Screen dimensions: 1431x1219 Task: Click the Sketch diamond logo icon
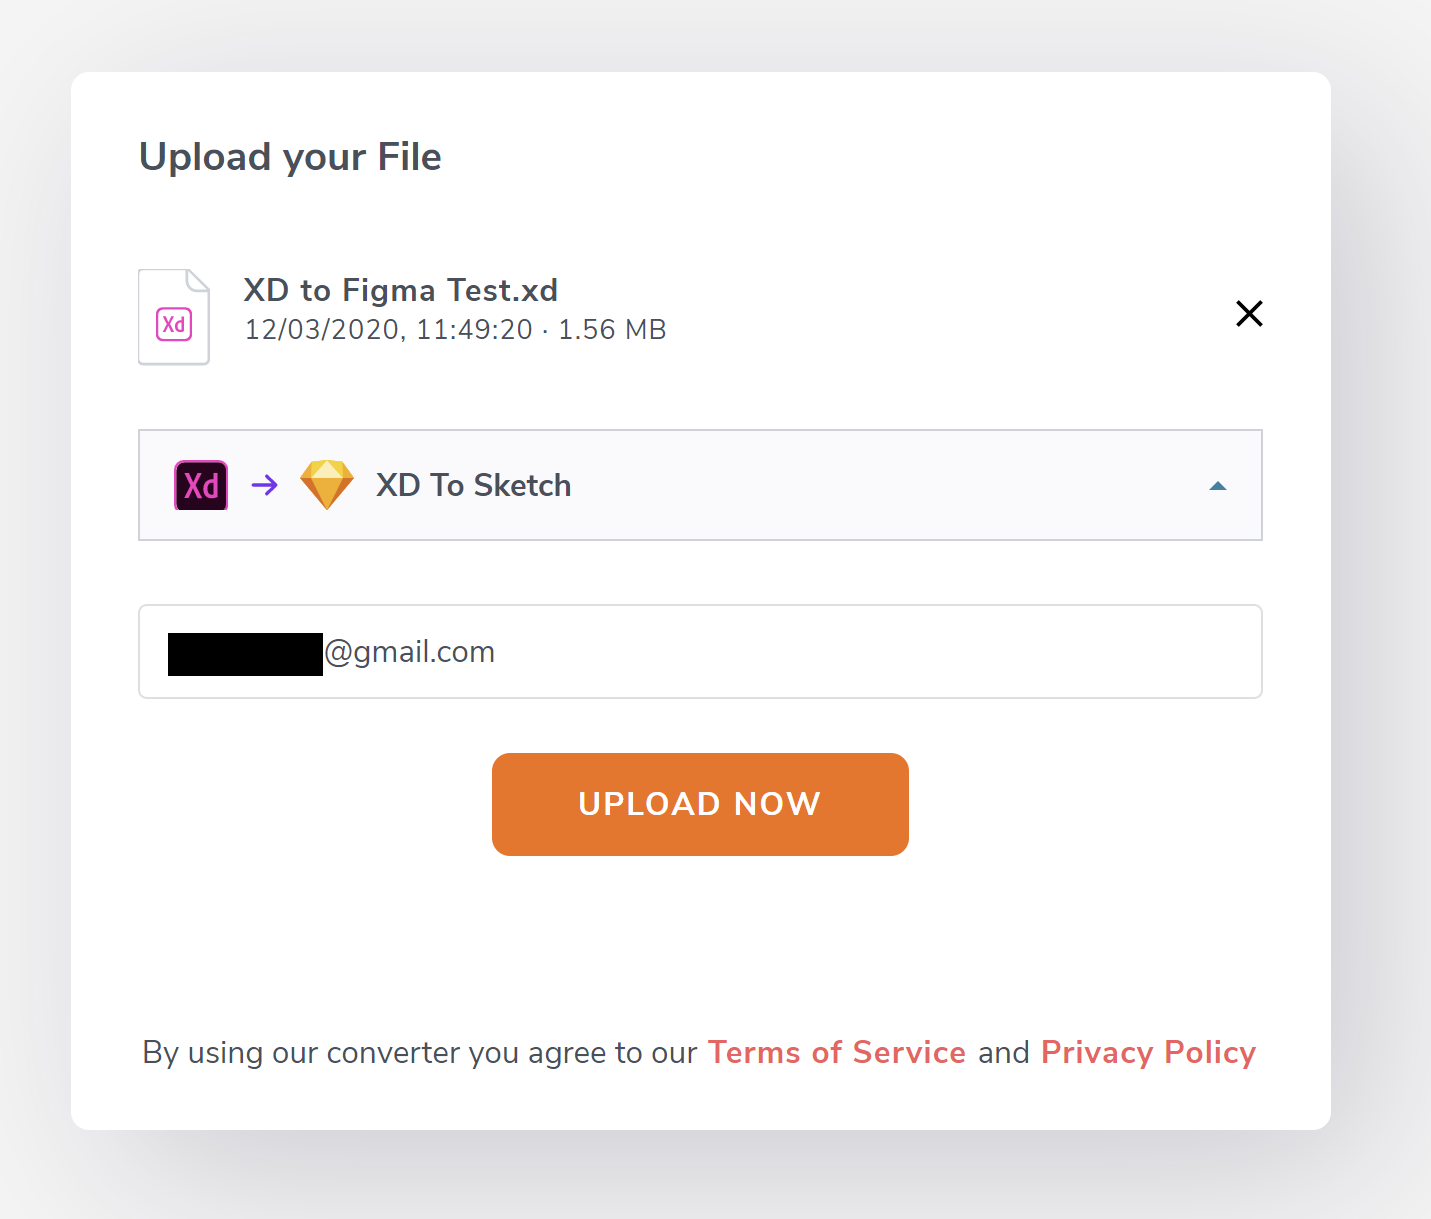pos(327,485)
